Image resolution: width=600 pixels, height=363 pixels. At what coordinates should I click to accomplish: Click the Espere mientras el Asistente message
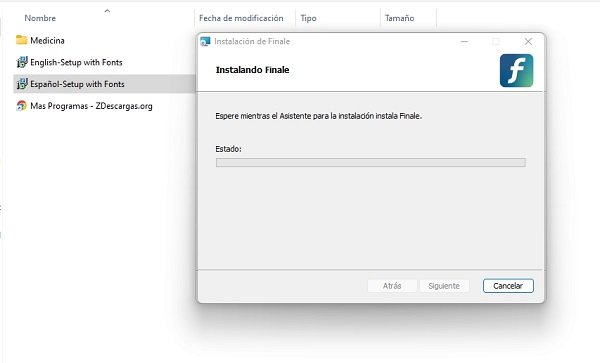click(x=318, y=116)
